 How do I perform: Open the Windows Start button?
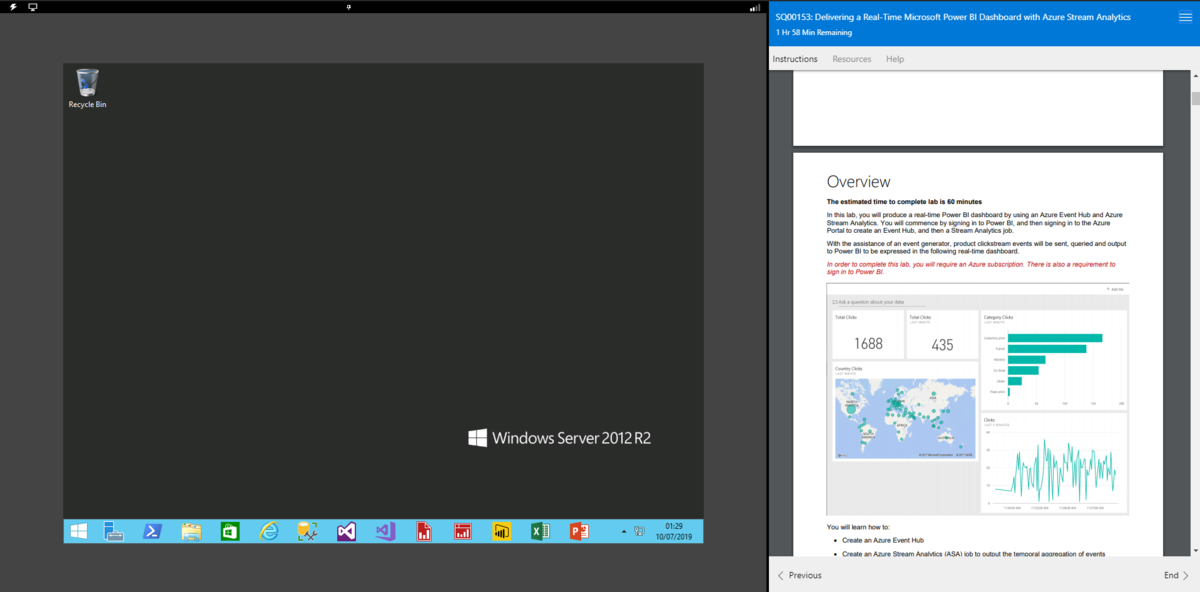click(x=78, y=531)
